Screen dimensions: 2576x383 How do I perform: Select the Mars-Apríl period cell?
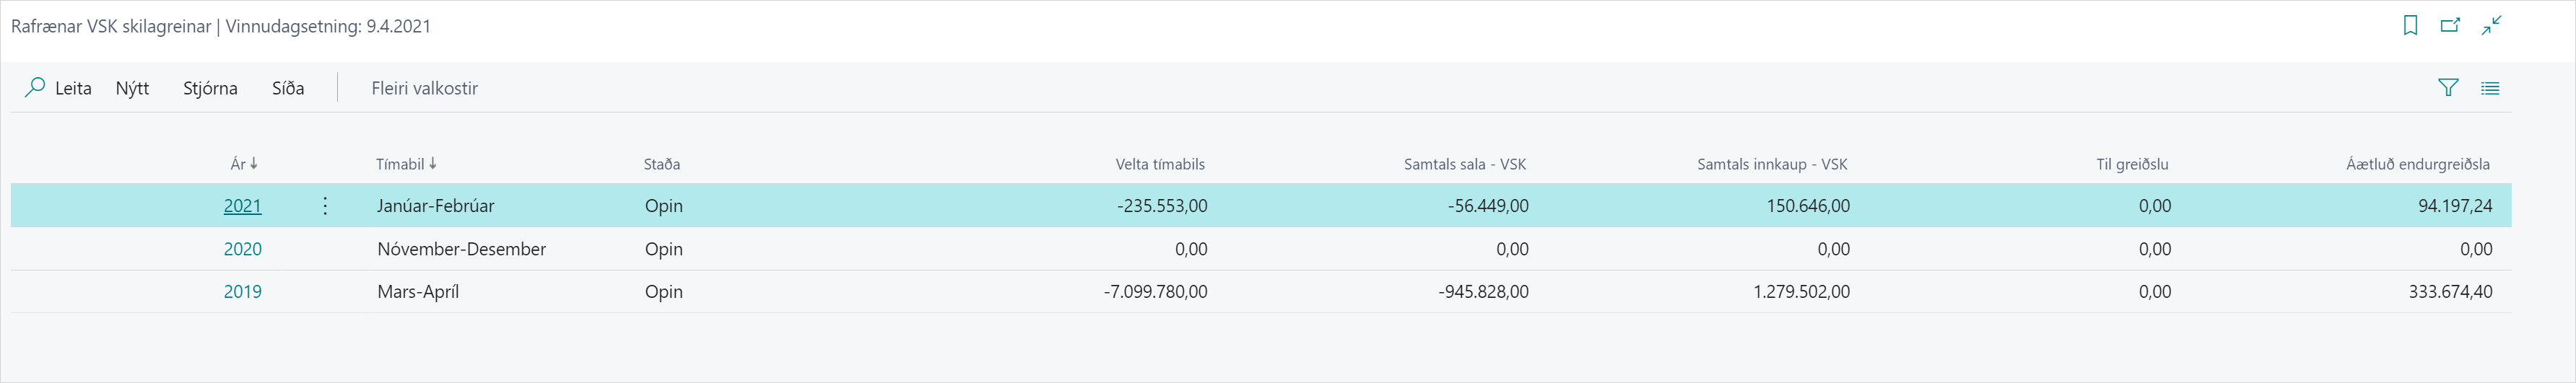(x=418, y=292)
